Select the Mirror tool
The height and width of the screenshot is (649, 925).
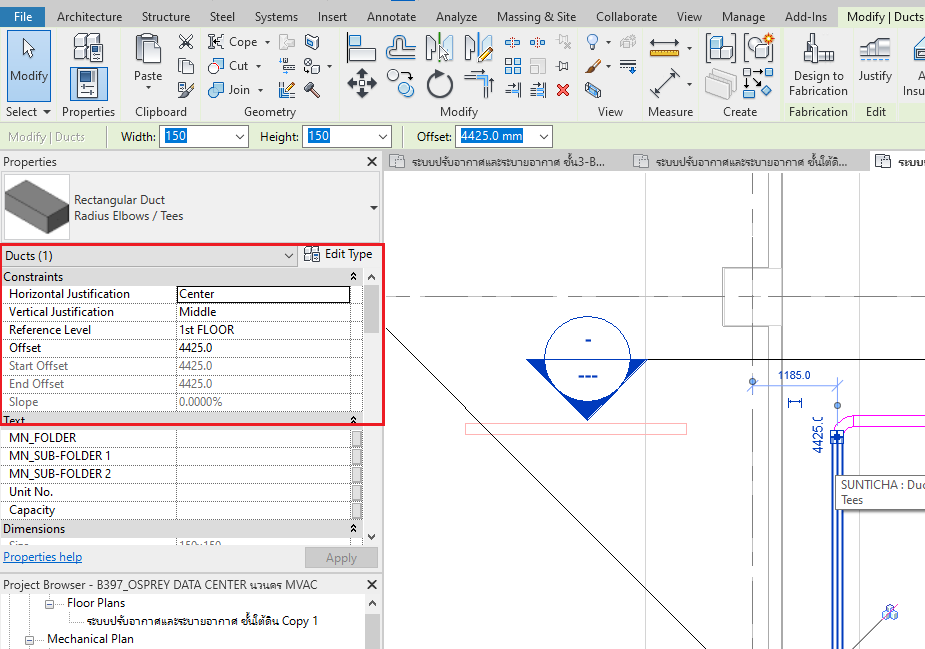[438, 46]
